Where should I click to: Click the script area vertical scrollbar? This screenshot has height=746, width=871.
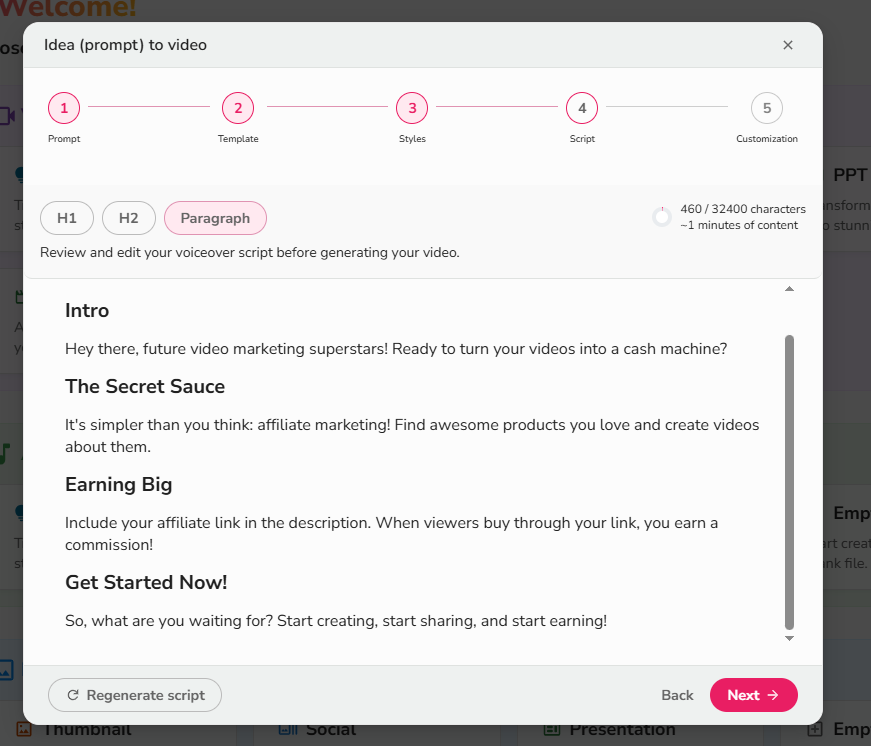(789, 480)
